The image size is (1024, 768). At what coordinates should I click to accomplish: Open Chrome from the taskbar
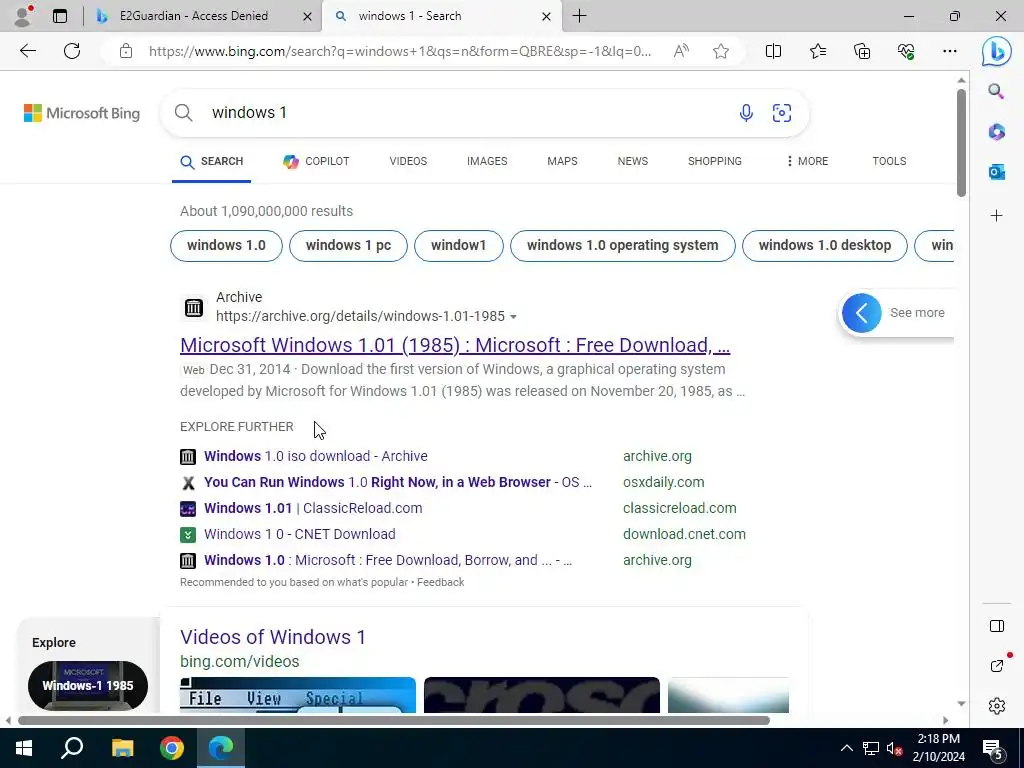(x=172, y=748)
